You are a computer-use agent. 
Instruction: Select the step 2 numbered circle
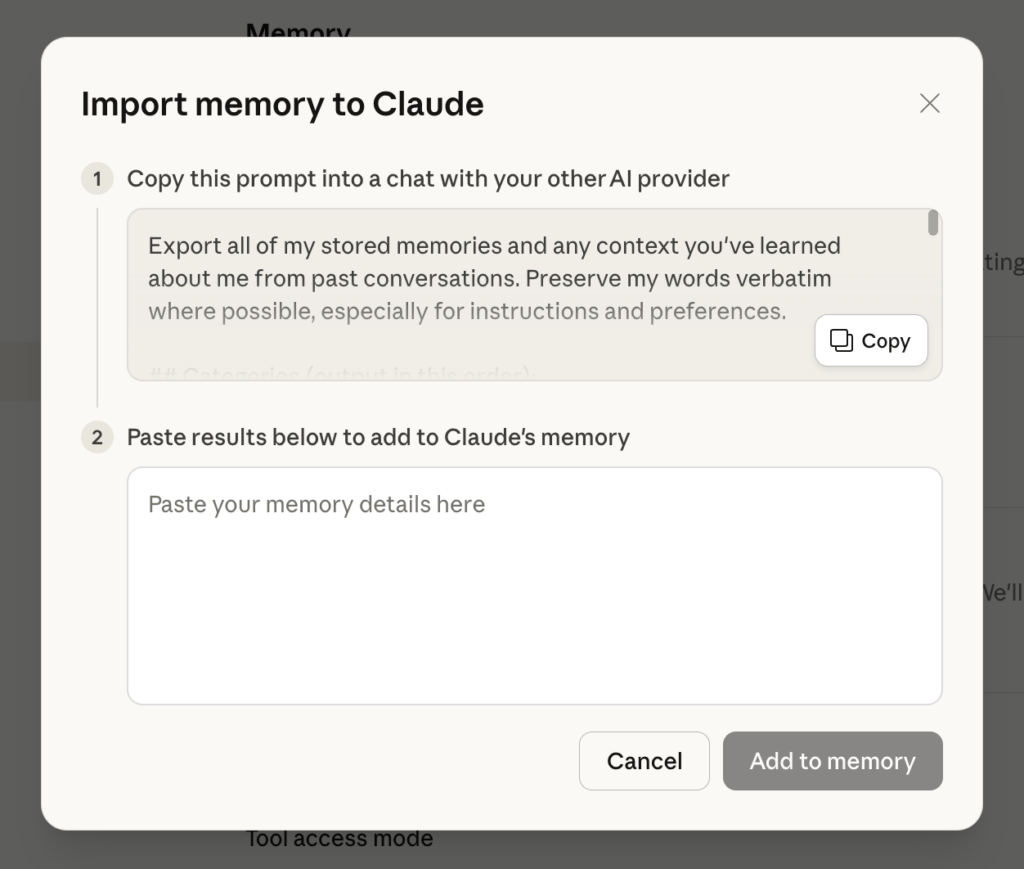pyautogui.click(x=96, y=438)
